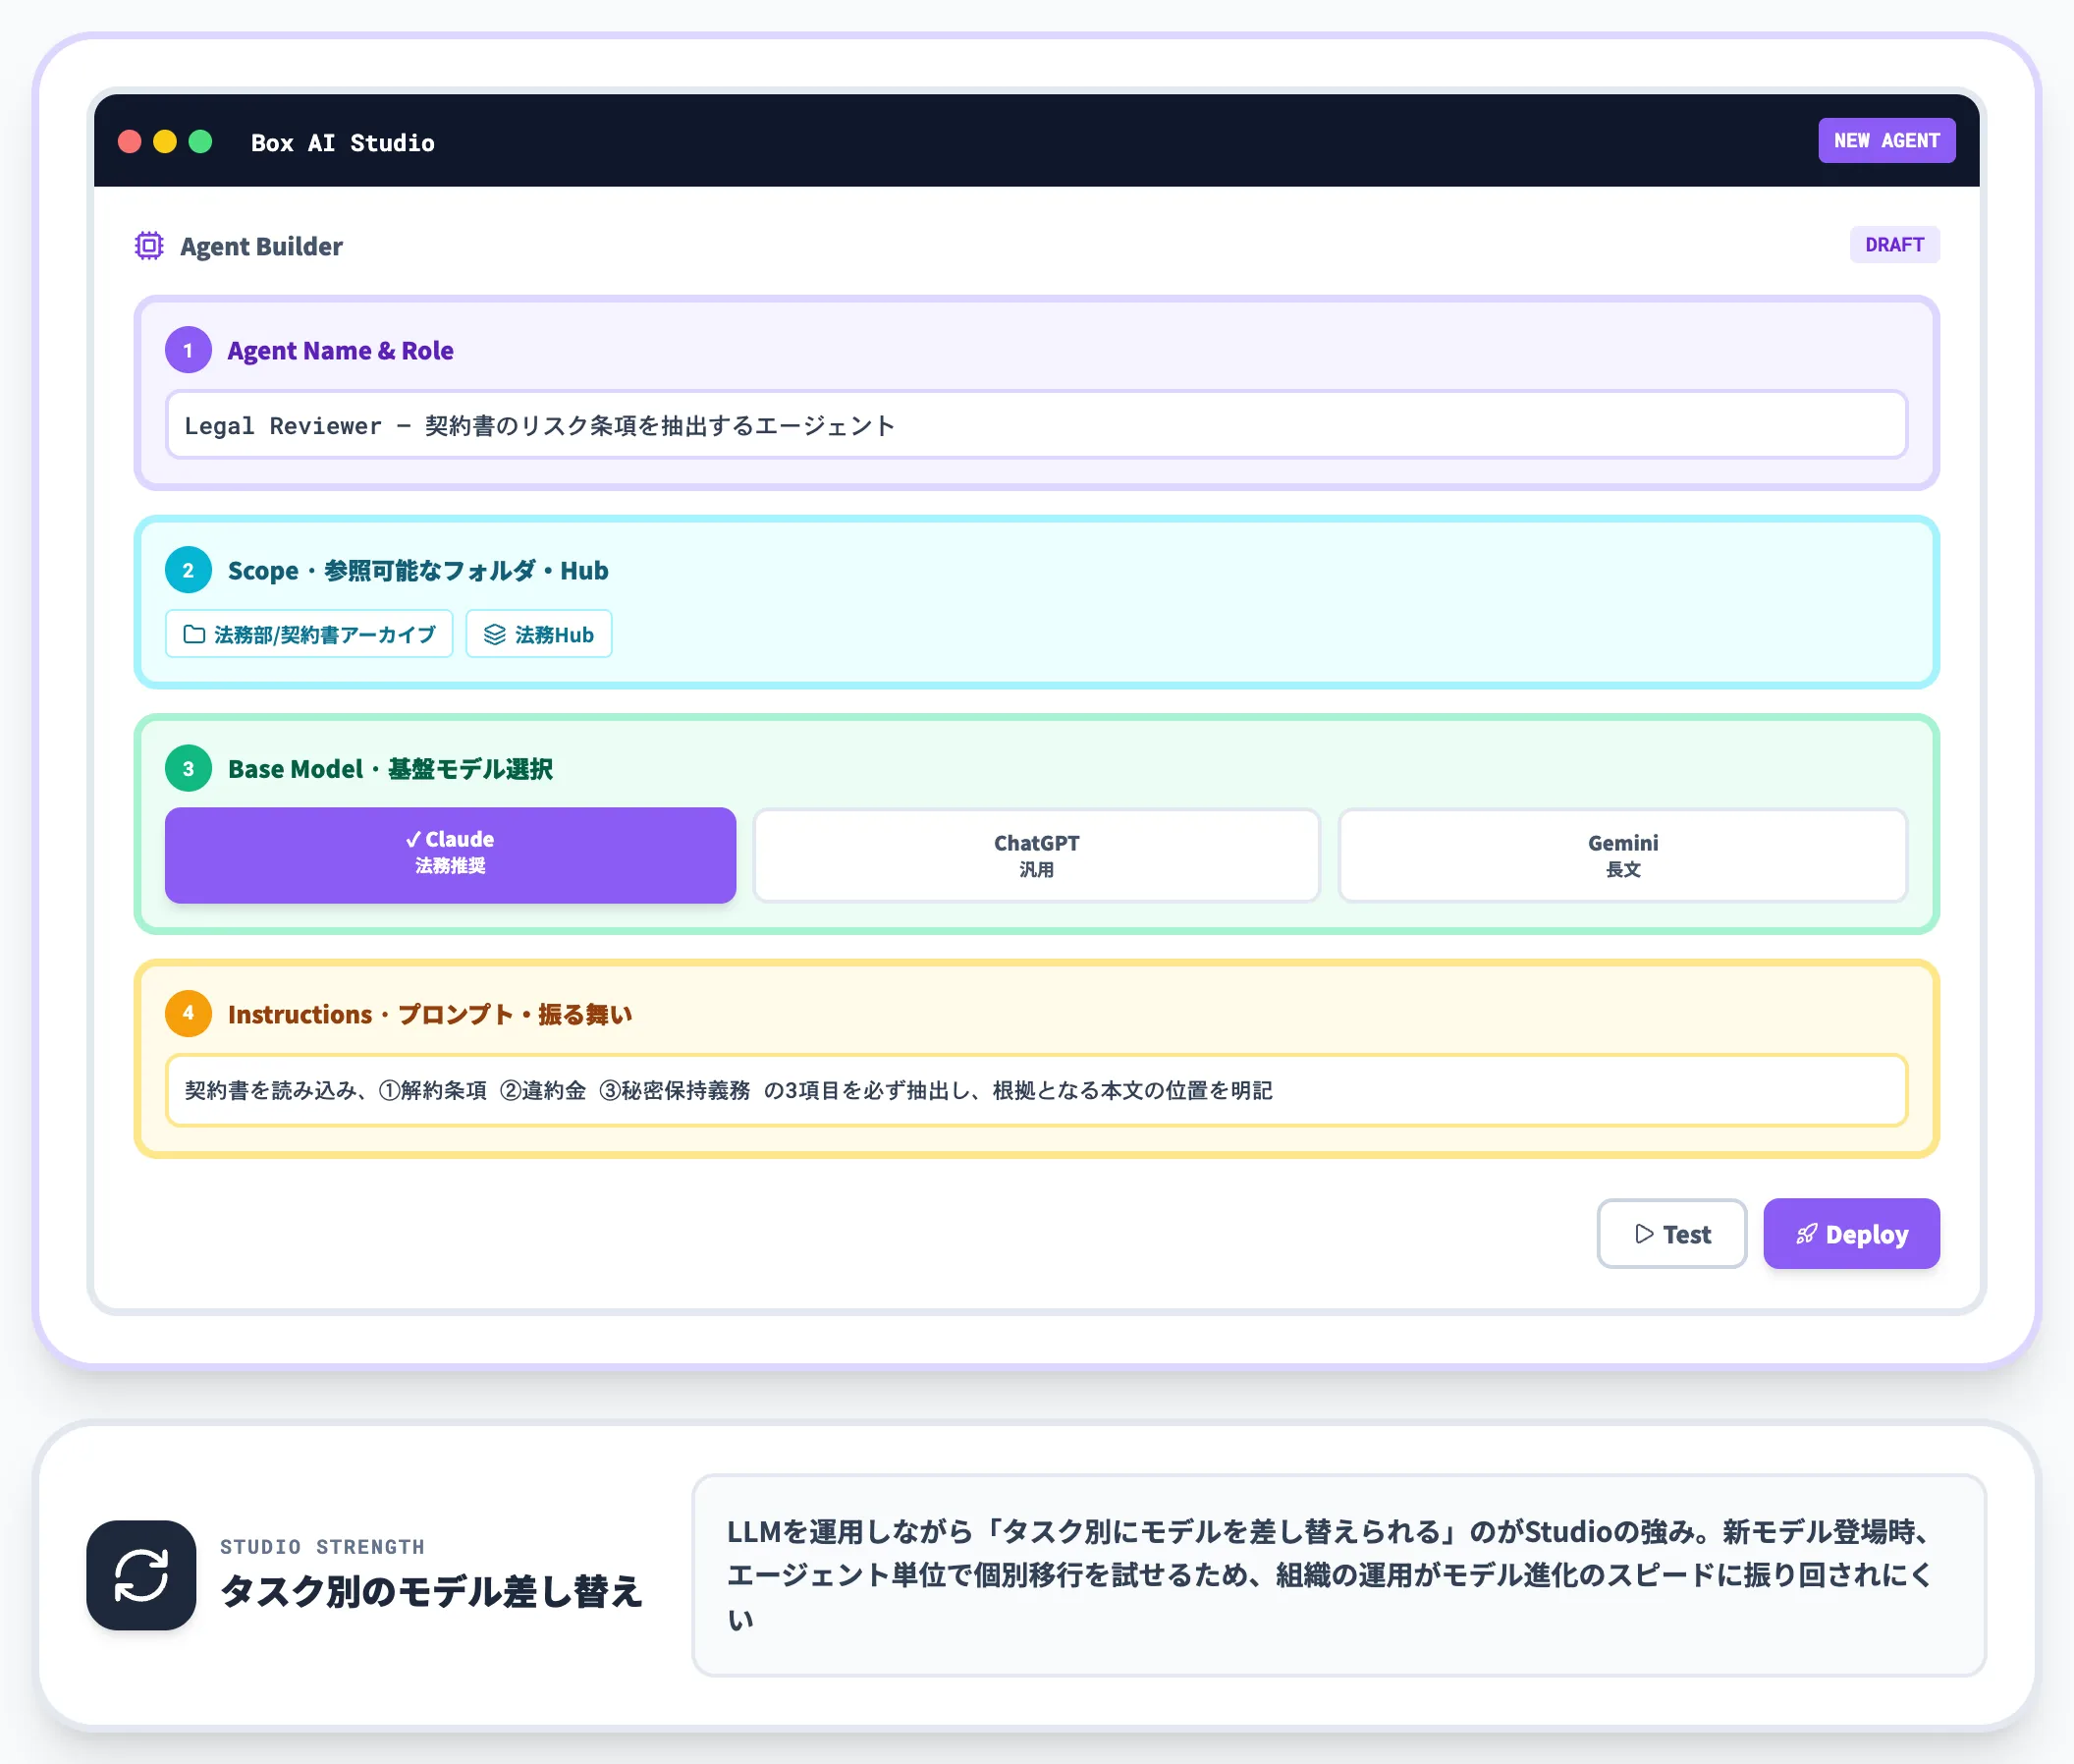Focus the Instructions prompt text field
This screenshot has height=1764, width=2074.
(x=1036, y=1090)
